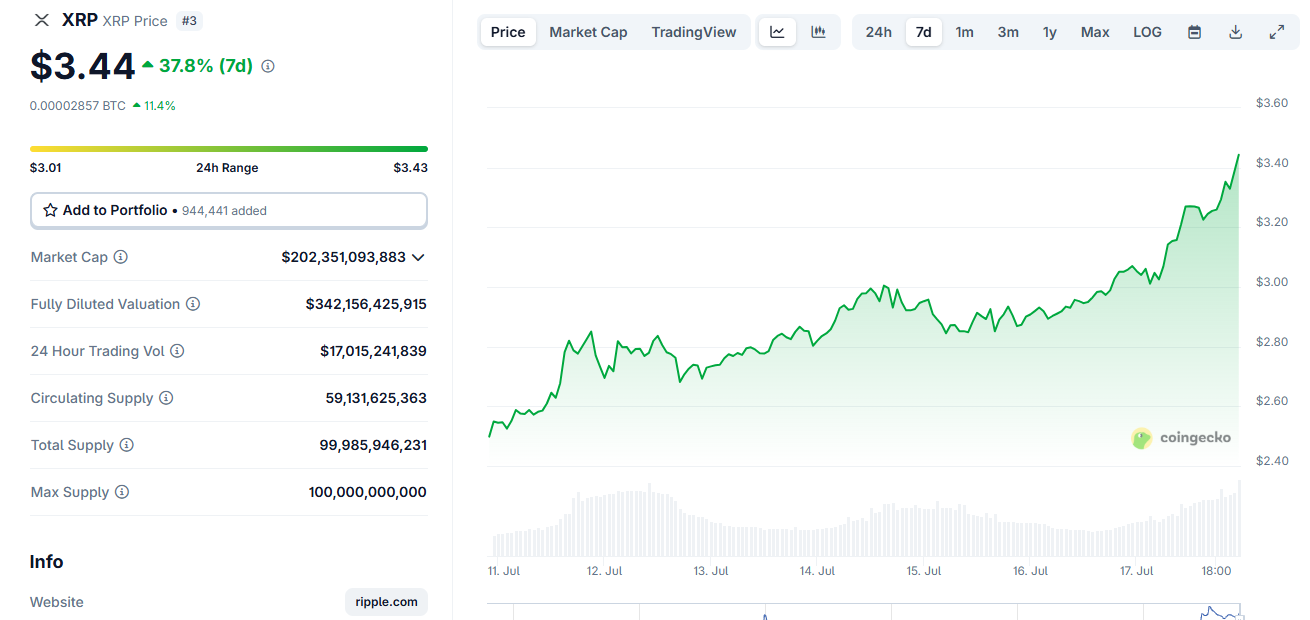The width and height of the screenshot is (1310, 620).
Task: Click the info icon beside Fully Diluted Valuation
Action: pos(193,304)
